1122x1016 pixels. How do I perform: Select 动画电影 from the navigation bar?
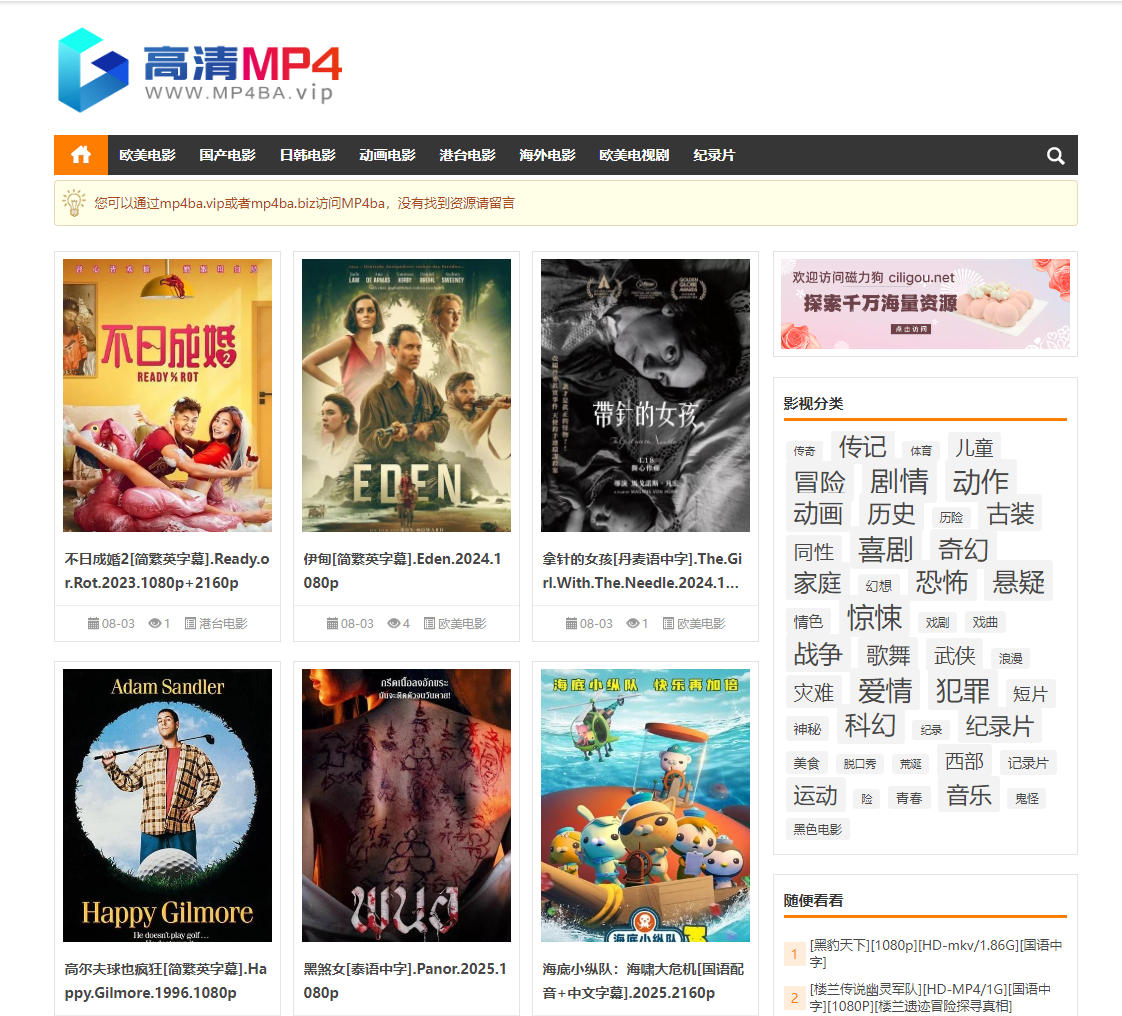[x=387, y=155]
